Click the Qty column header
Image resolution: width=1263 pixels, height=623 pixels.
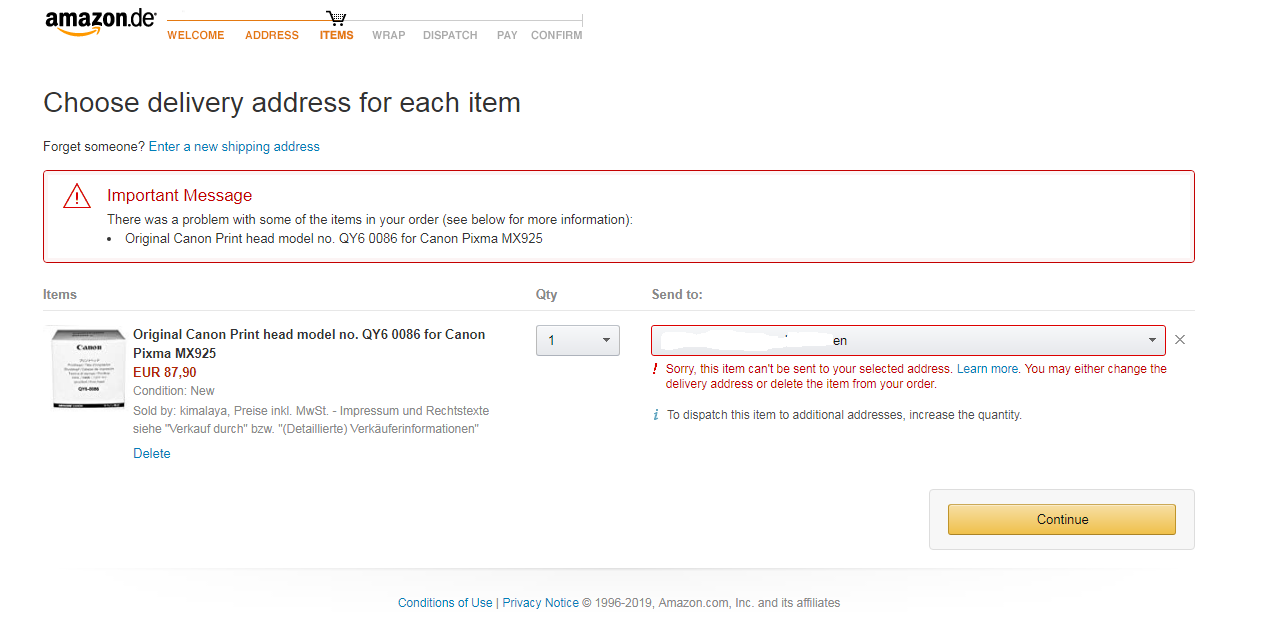[x=547, y=295]
